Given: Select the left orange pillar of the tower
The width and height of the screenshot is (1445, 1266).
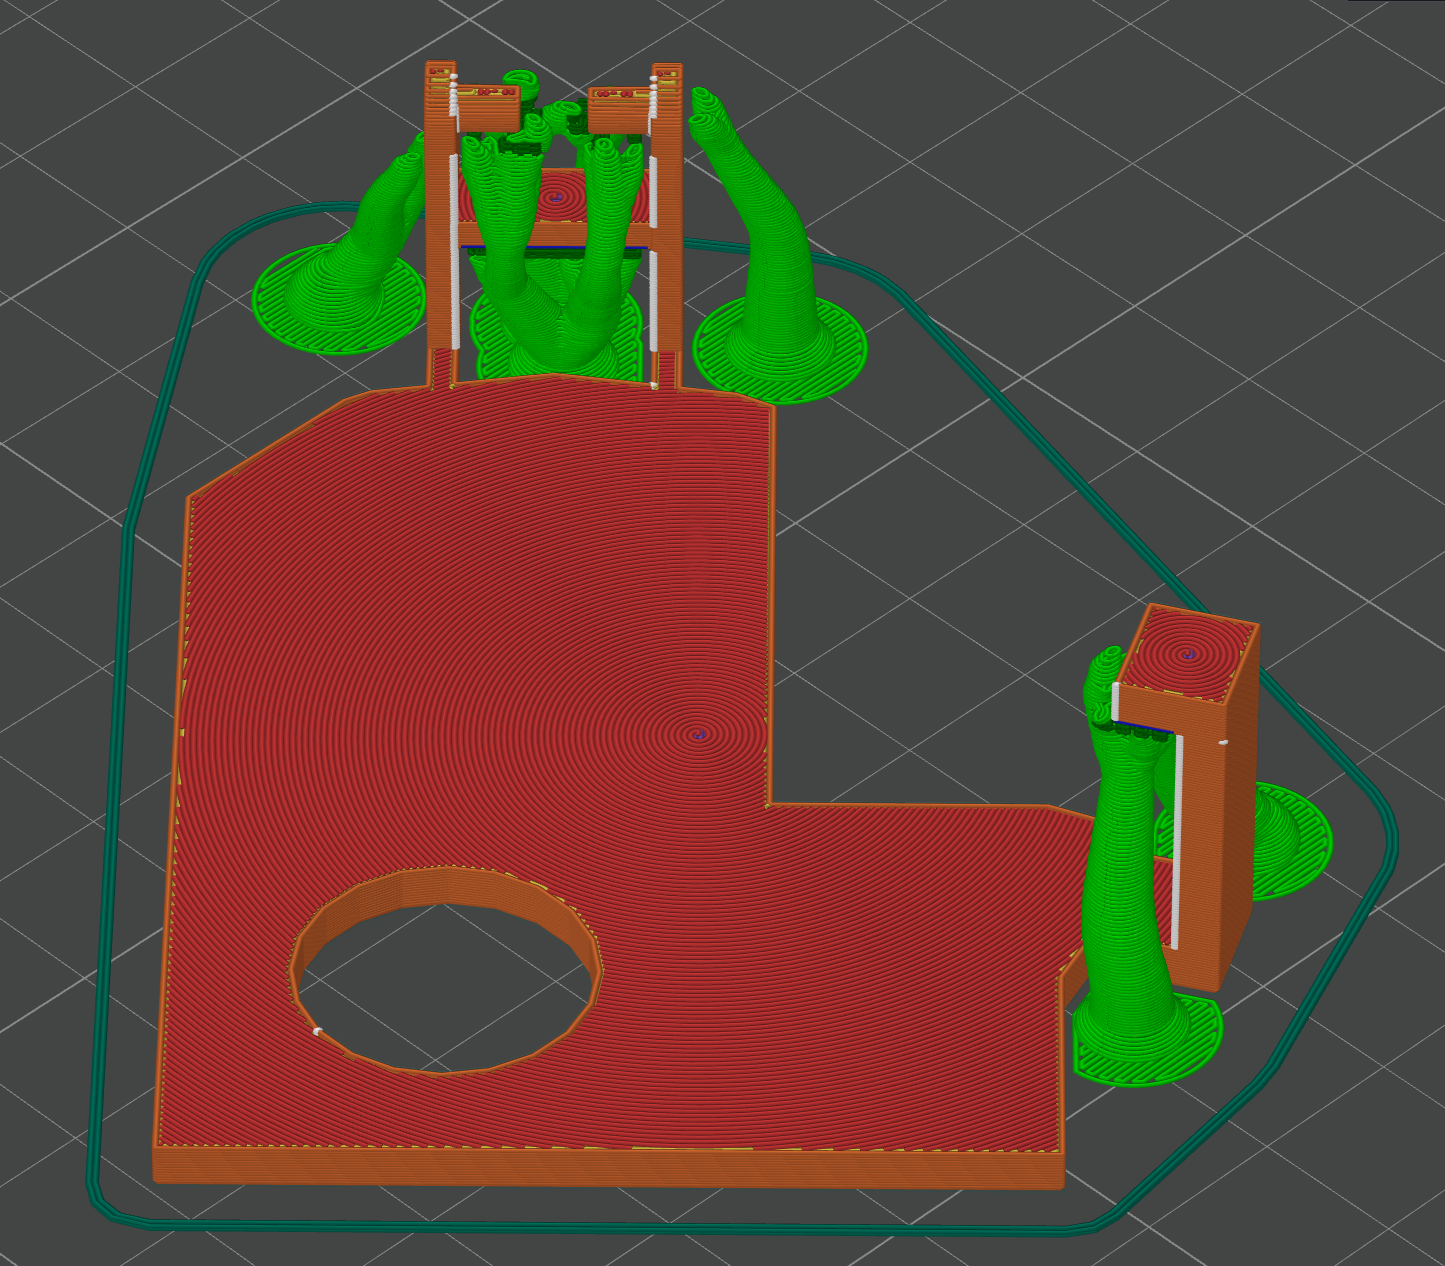Looking at the screenshot, I should pyautogui.click(x=438, y=230).
